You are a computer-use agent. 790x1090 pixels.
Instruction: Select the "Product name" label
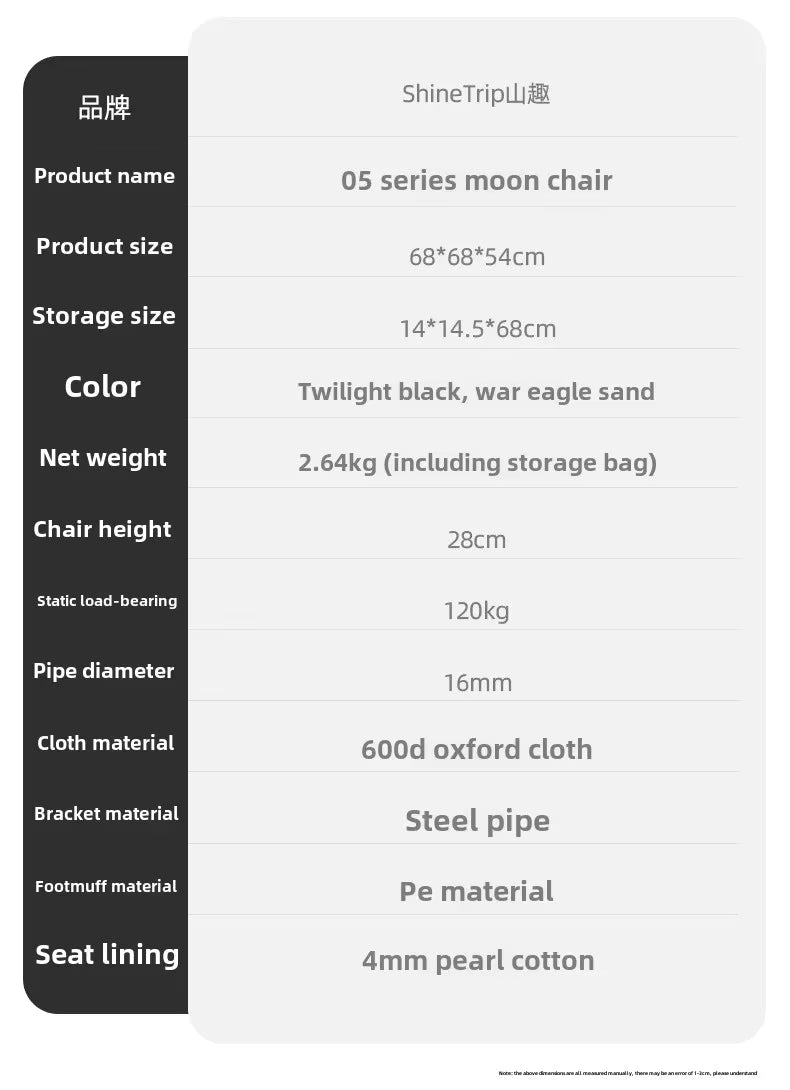coord(104,176)
